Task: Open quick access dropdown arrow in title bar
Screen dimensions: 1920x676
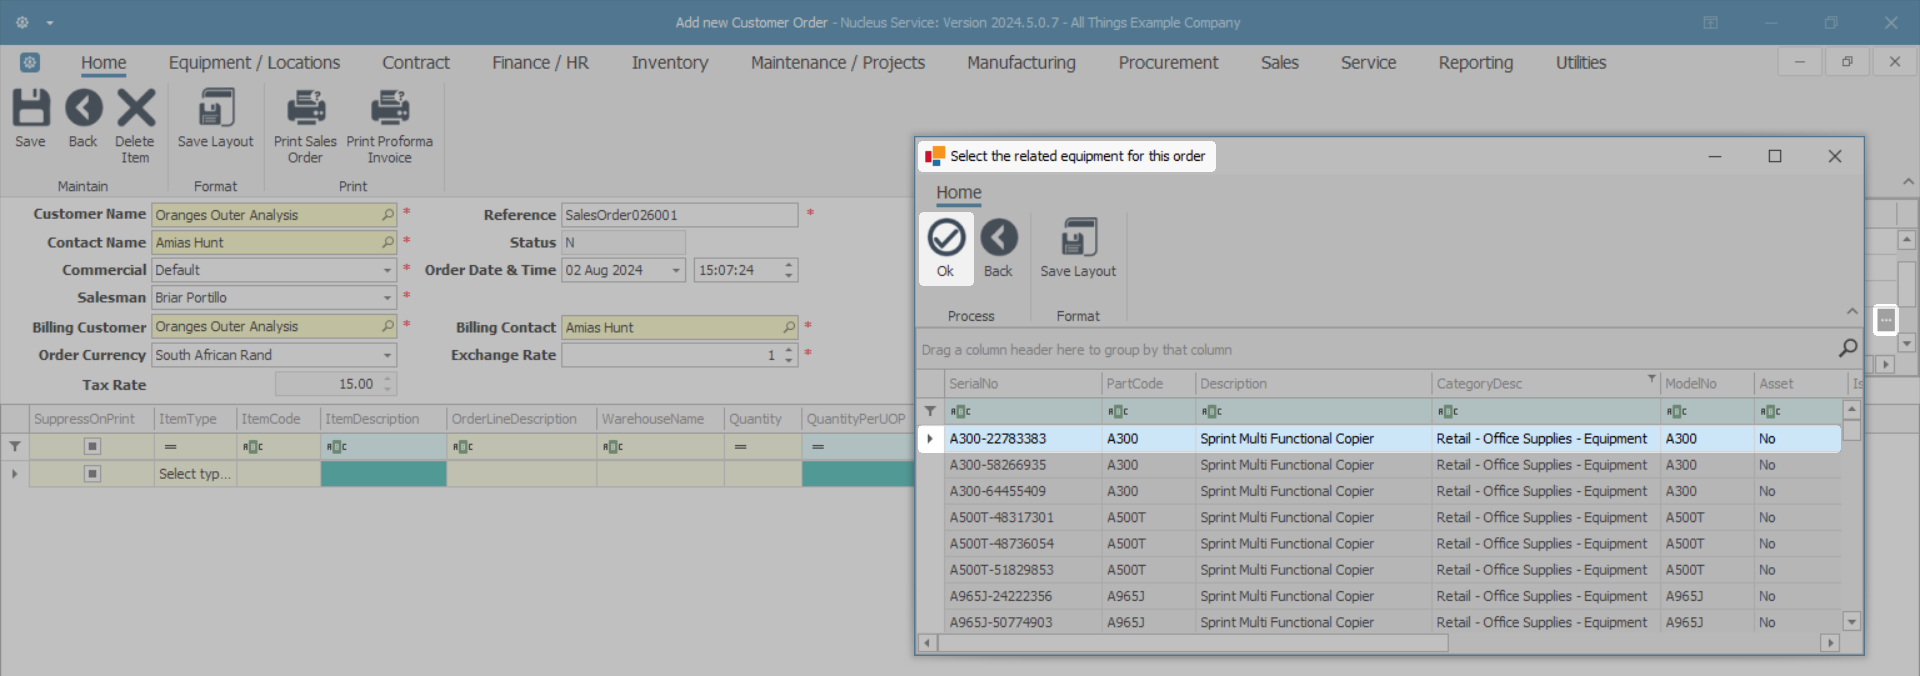Action: (x=50, y=22)
